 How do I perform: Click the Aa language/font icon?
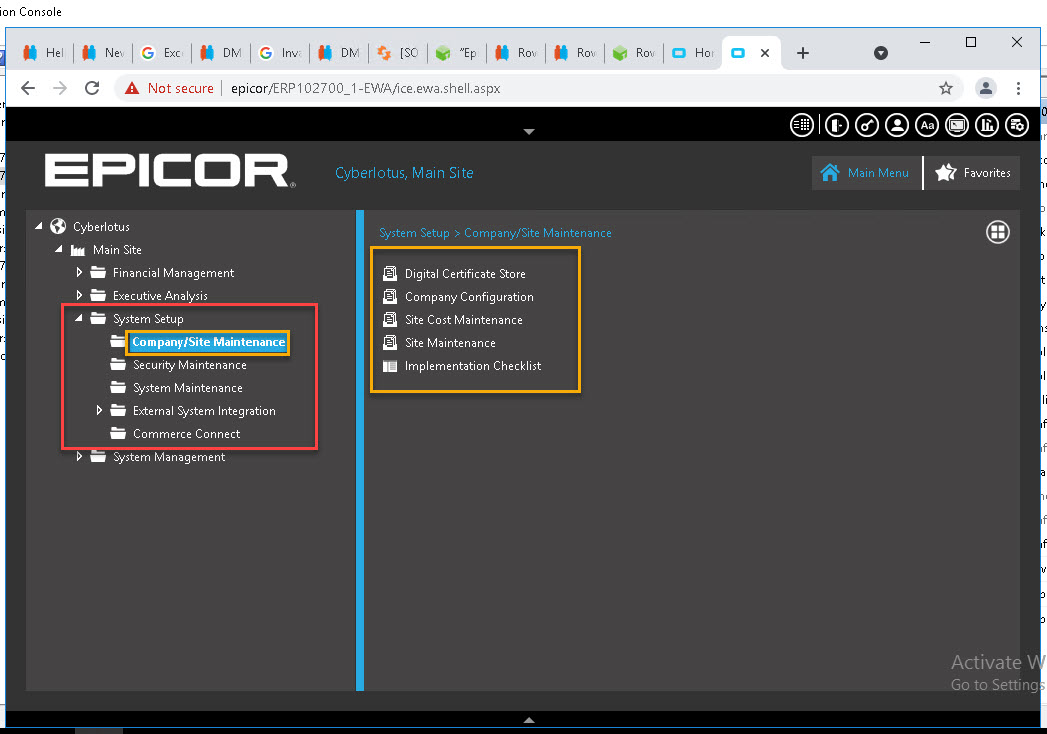pyautogui.click(x=927, y=125)
